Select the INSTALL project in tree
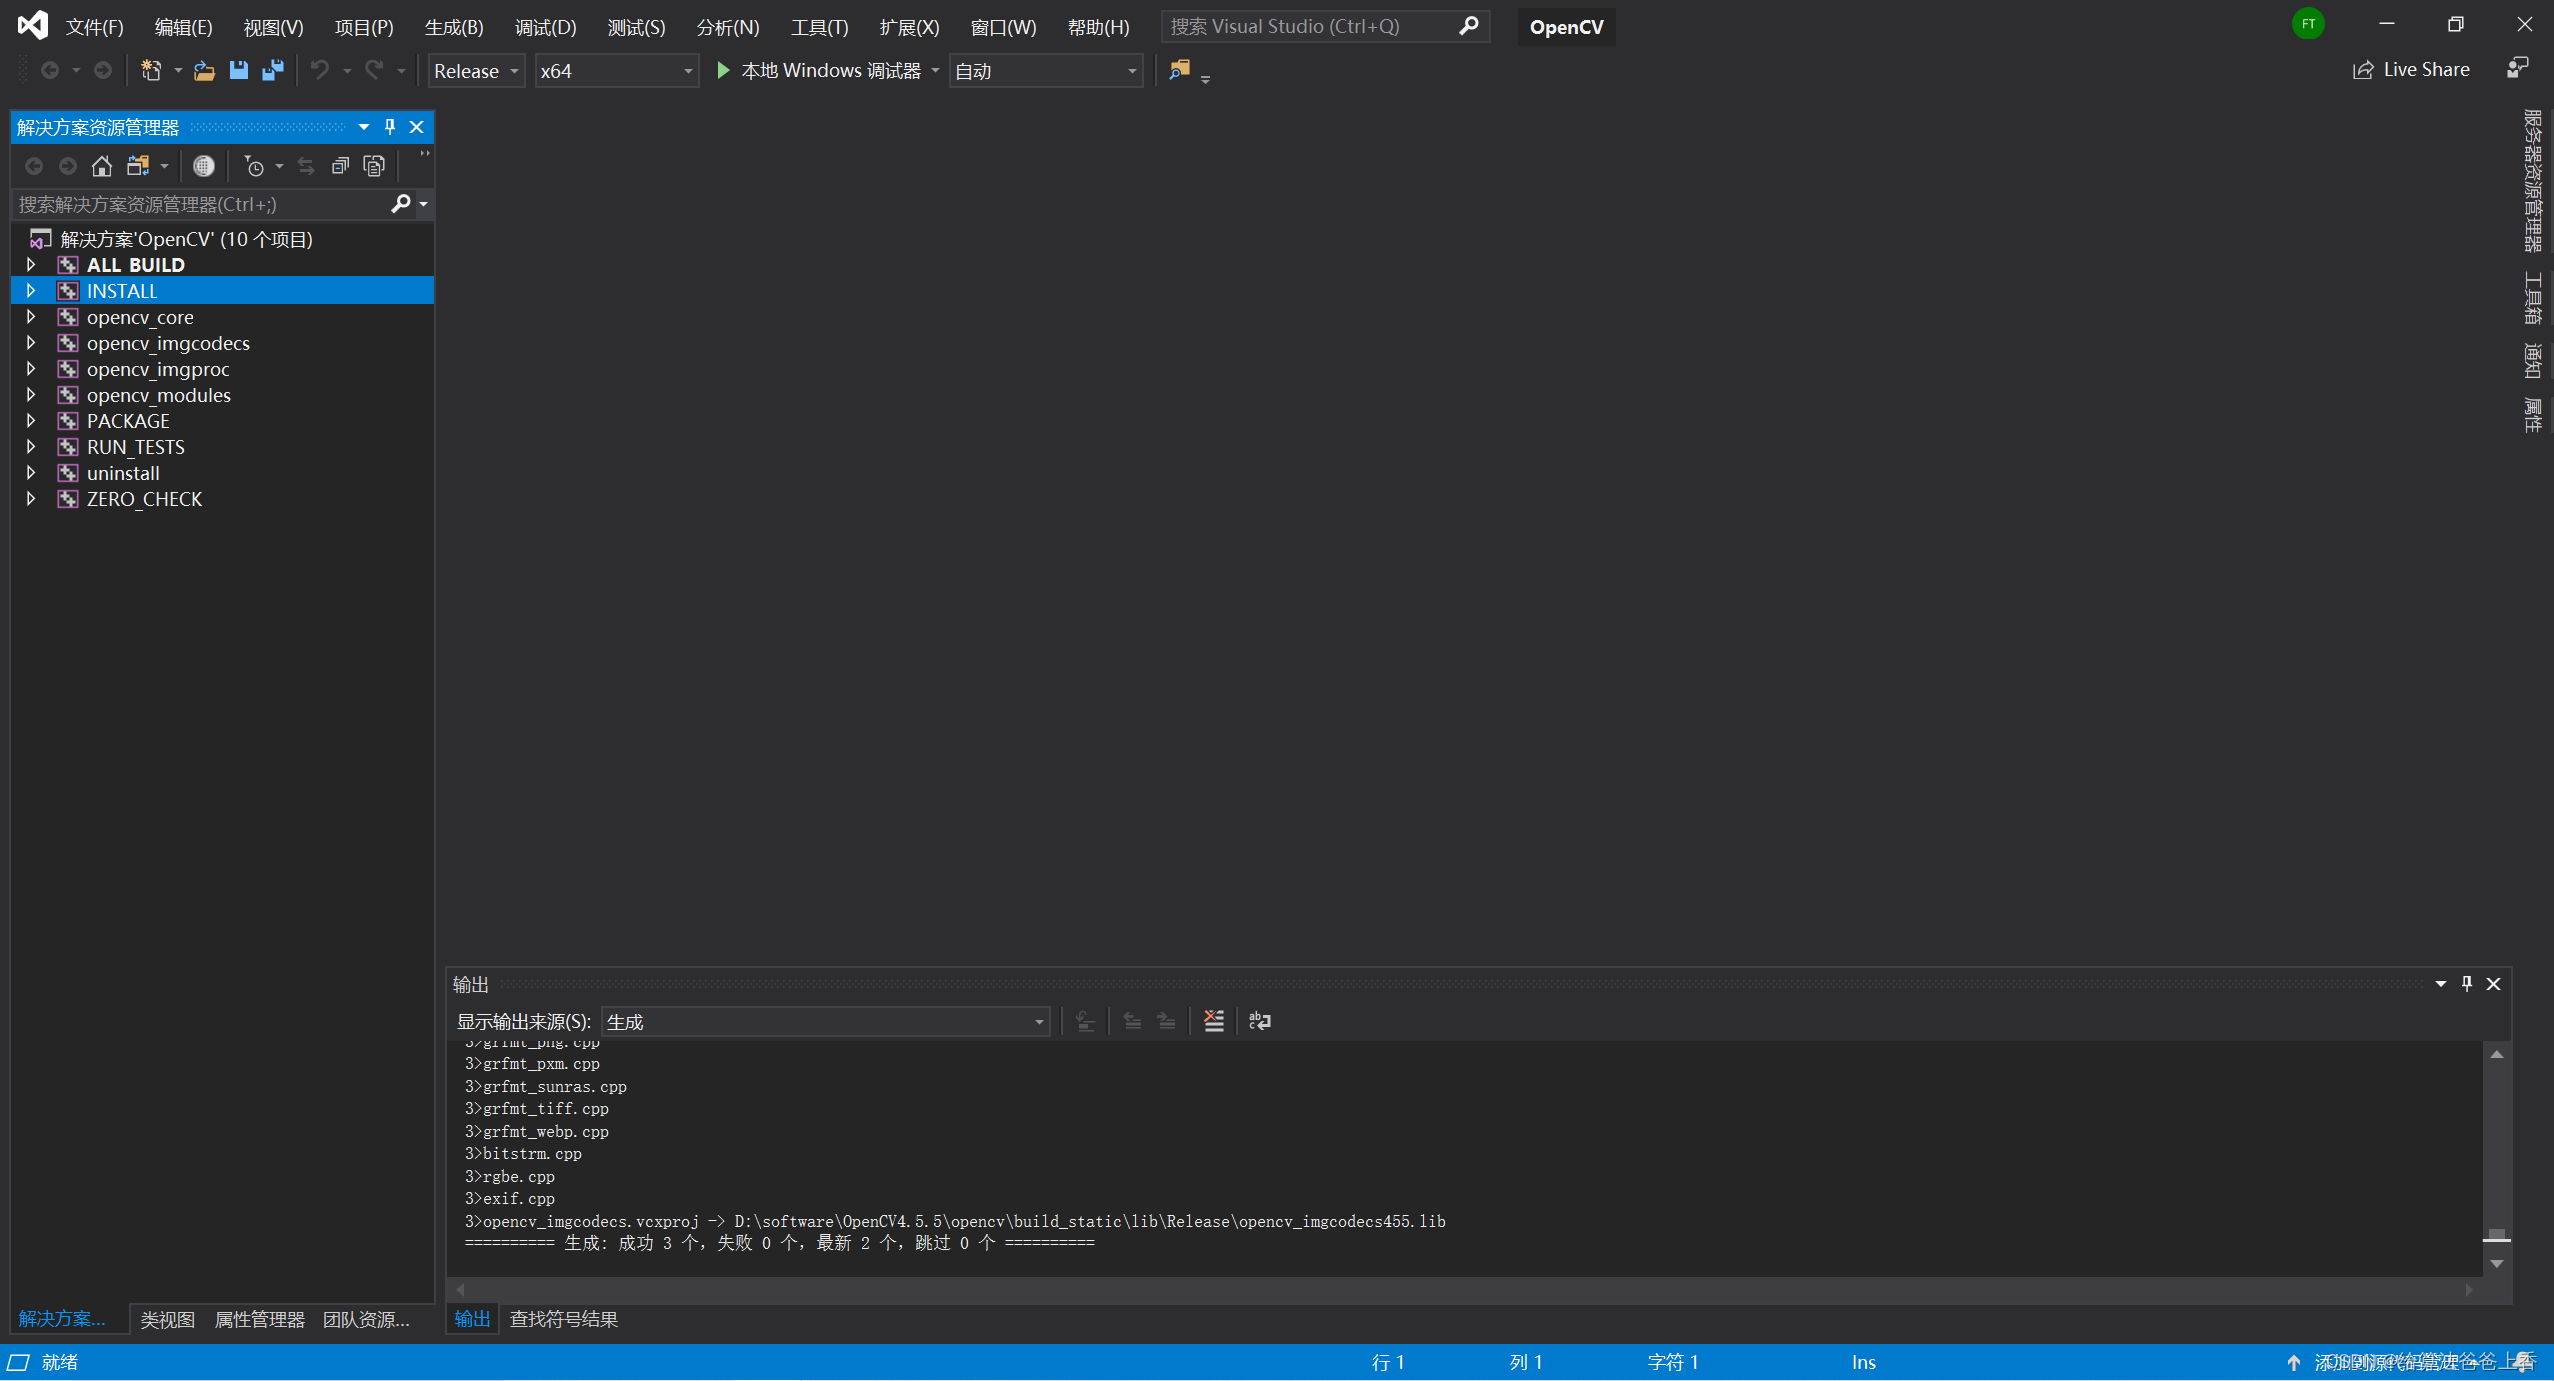This screenshot has height=1381, width=2554. click(x=223, y=291)
